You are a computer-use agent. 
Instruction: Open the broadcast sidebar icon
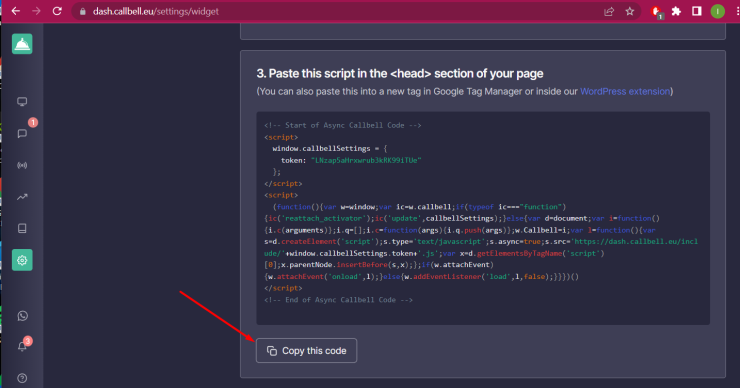coord(22,165)
